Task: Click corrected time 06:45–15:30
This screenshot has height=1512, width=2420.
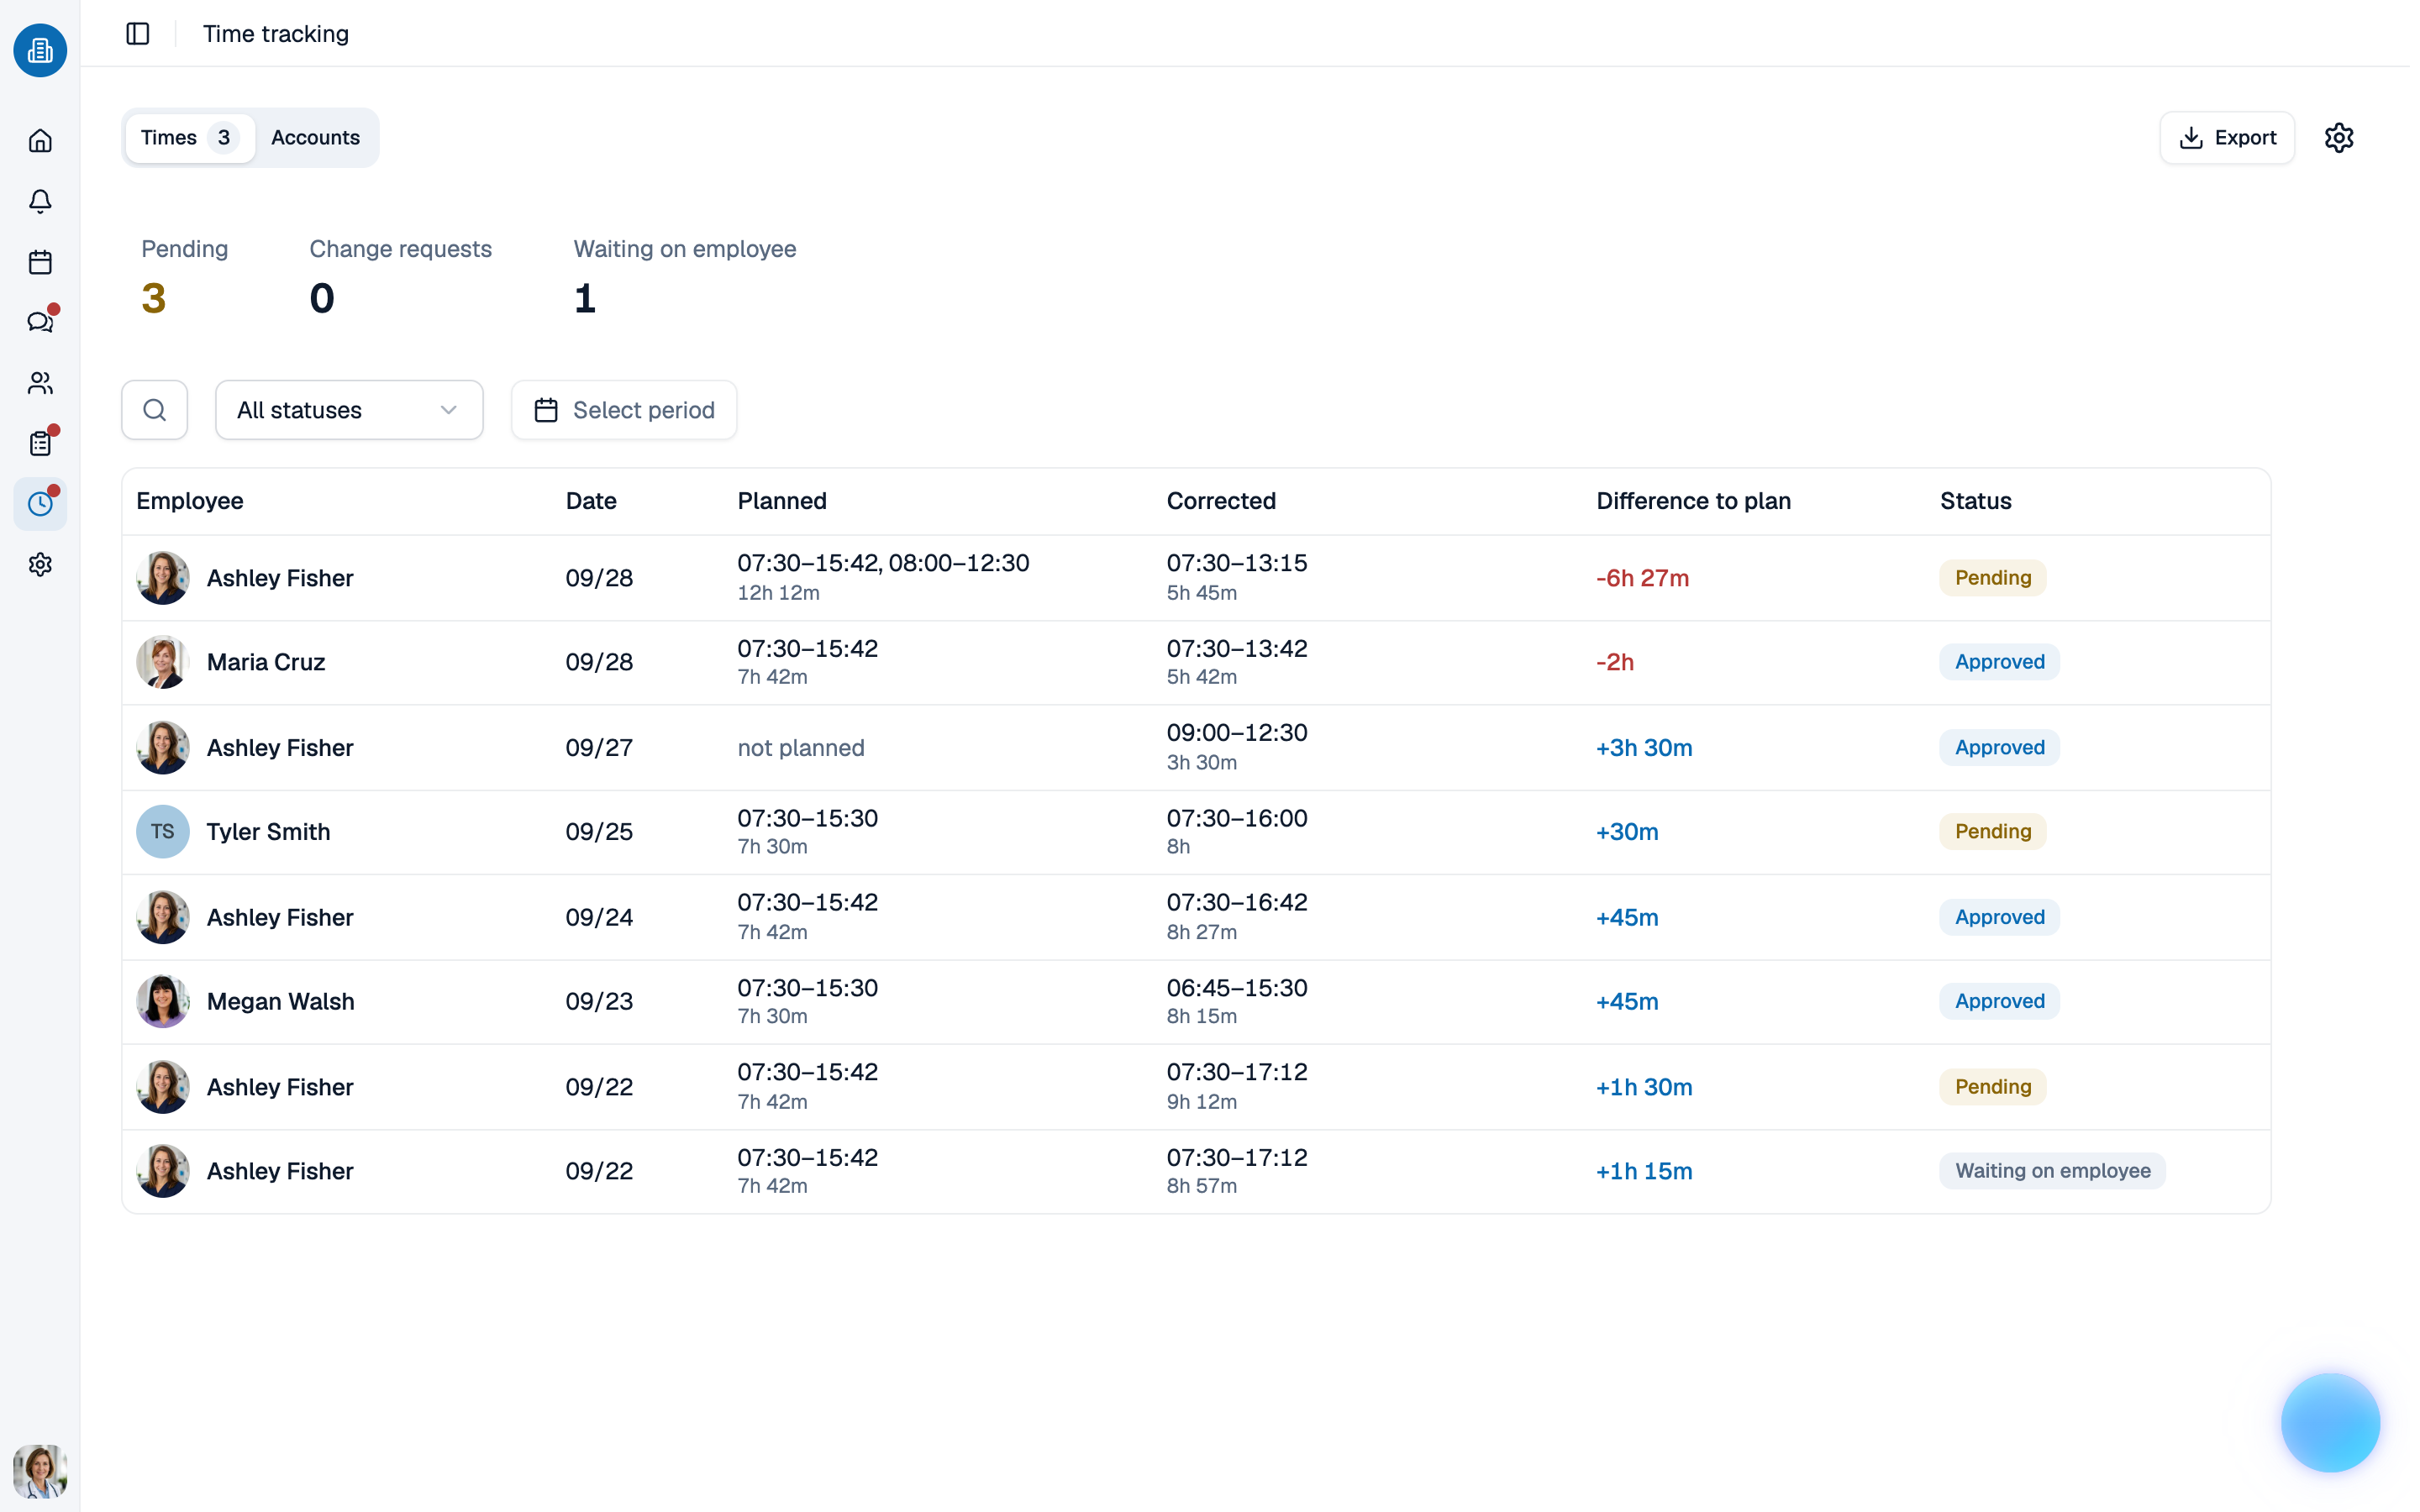Action: [x=1237, y=988]
